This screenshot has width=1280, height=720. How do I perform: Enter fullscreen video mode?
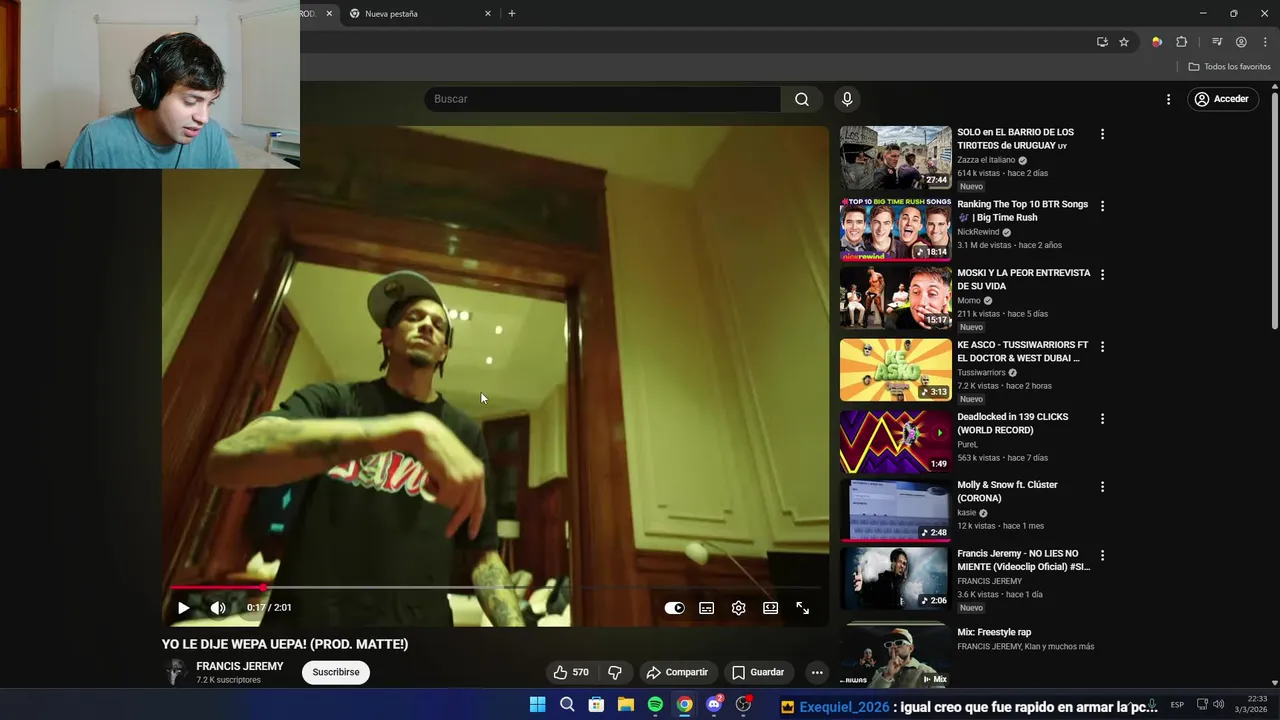tap(803, 608)
